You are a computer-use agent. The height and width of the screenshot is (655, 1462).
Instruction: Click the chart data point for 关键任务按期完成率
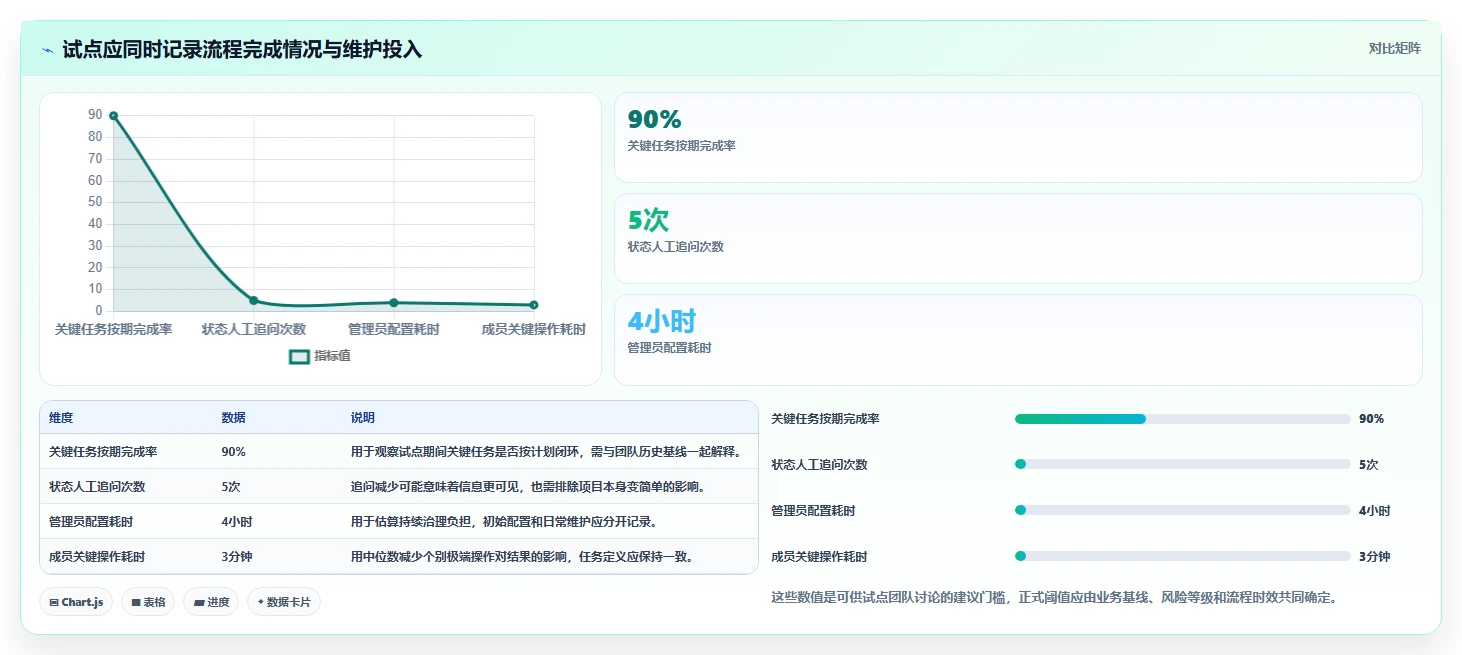113,116
